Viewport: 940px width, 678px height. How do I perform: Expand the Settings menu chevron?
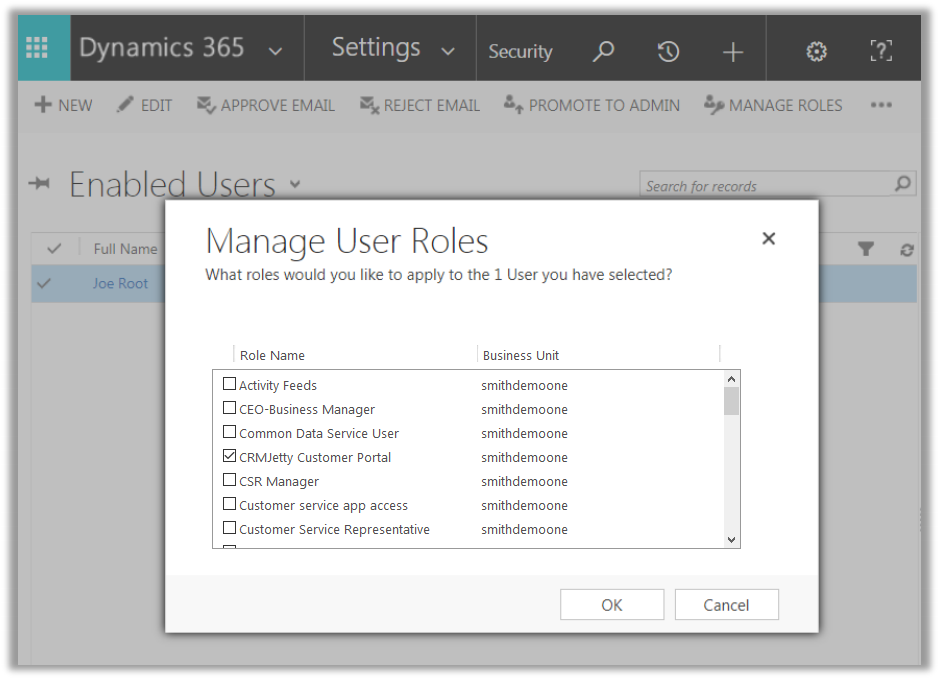(x=448, y=52)
